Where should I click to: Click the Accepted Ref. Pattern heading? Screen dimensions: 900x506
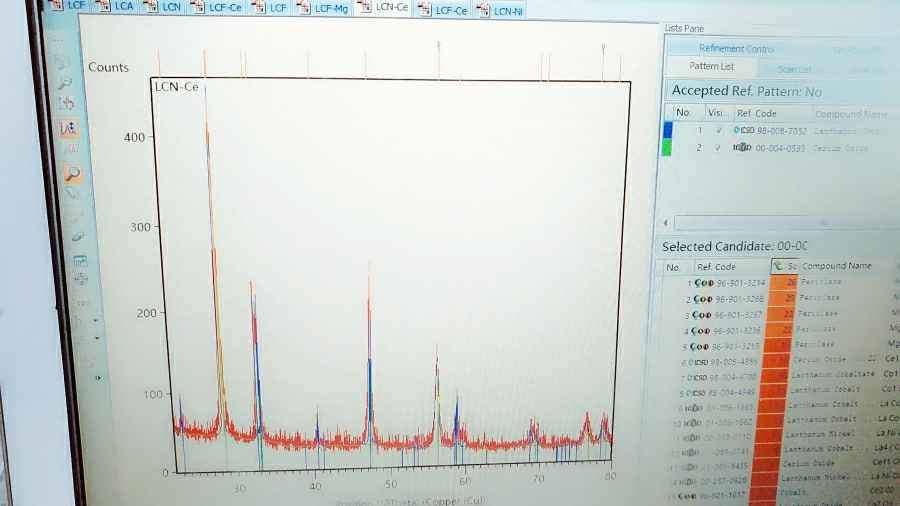tap(746, 91)
